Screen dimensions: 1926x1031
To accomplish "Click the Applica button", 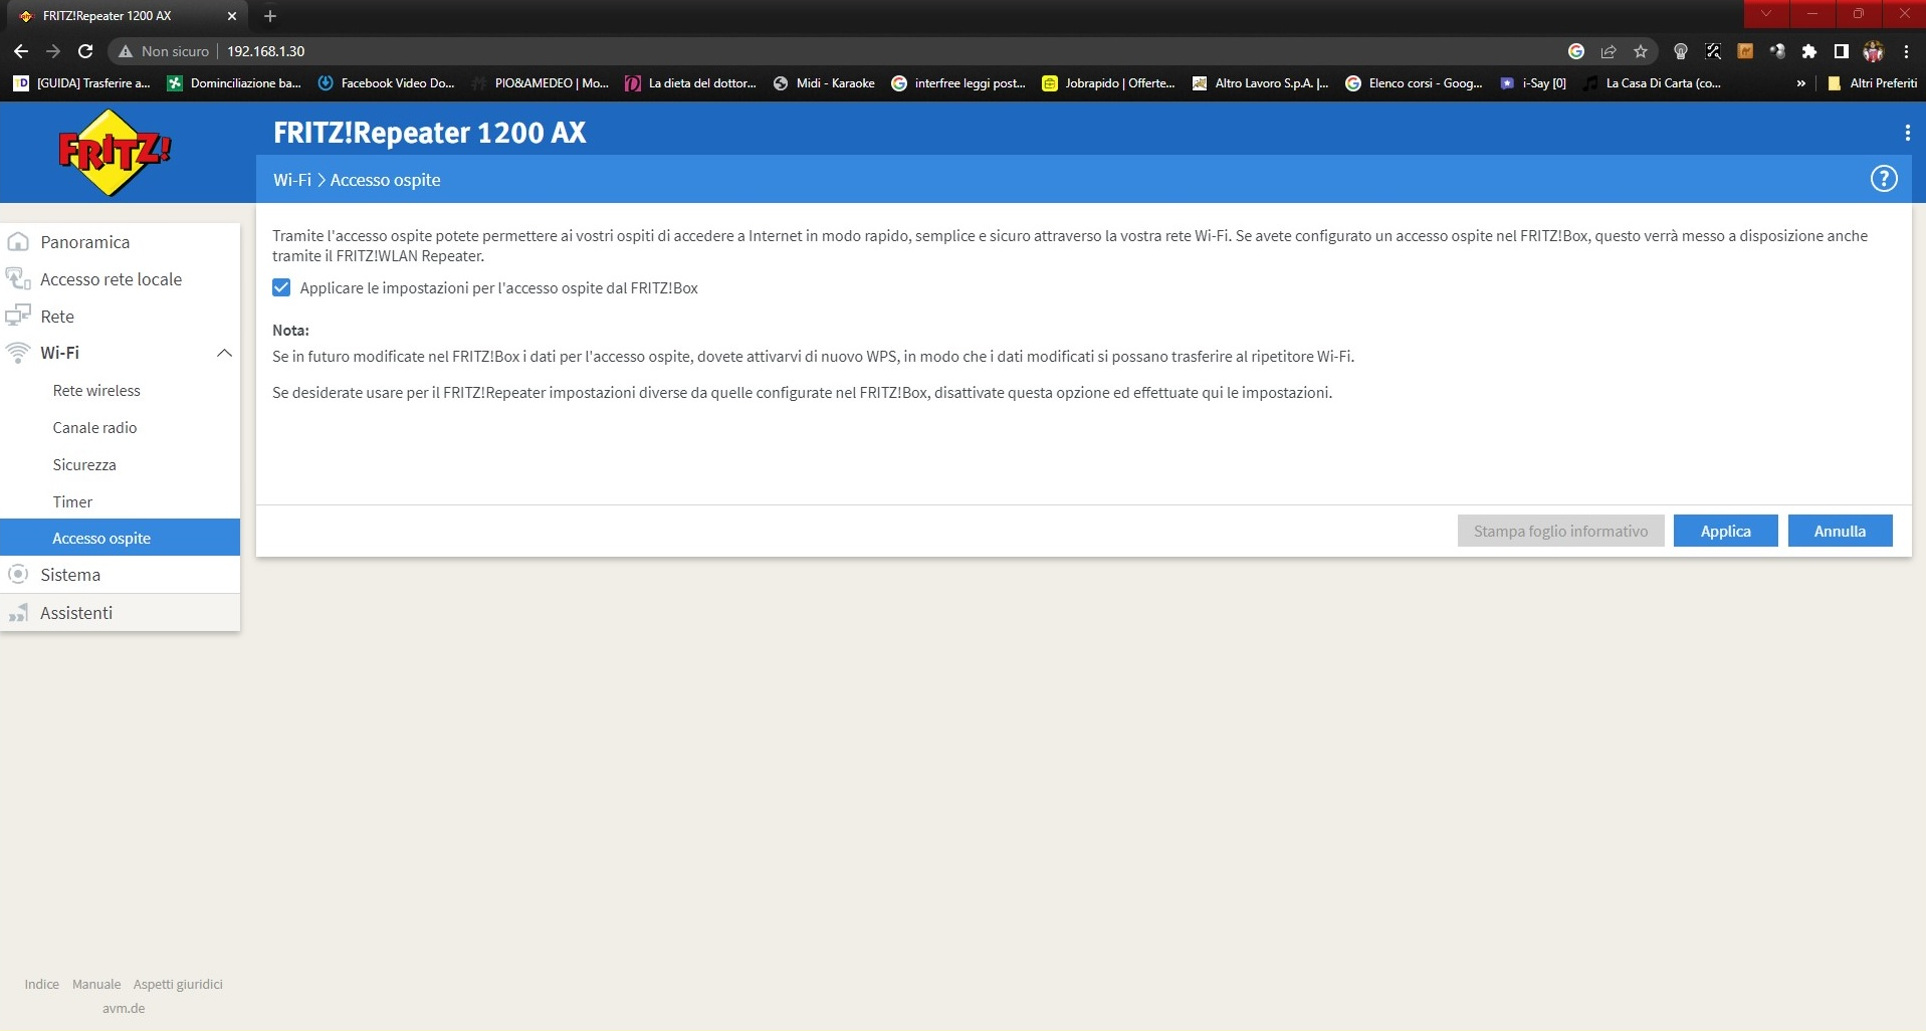I will tap(1725, 531).
